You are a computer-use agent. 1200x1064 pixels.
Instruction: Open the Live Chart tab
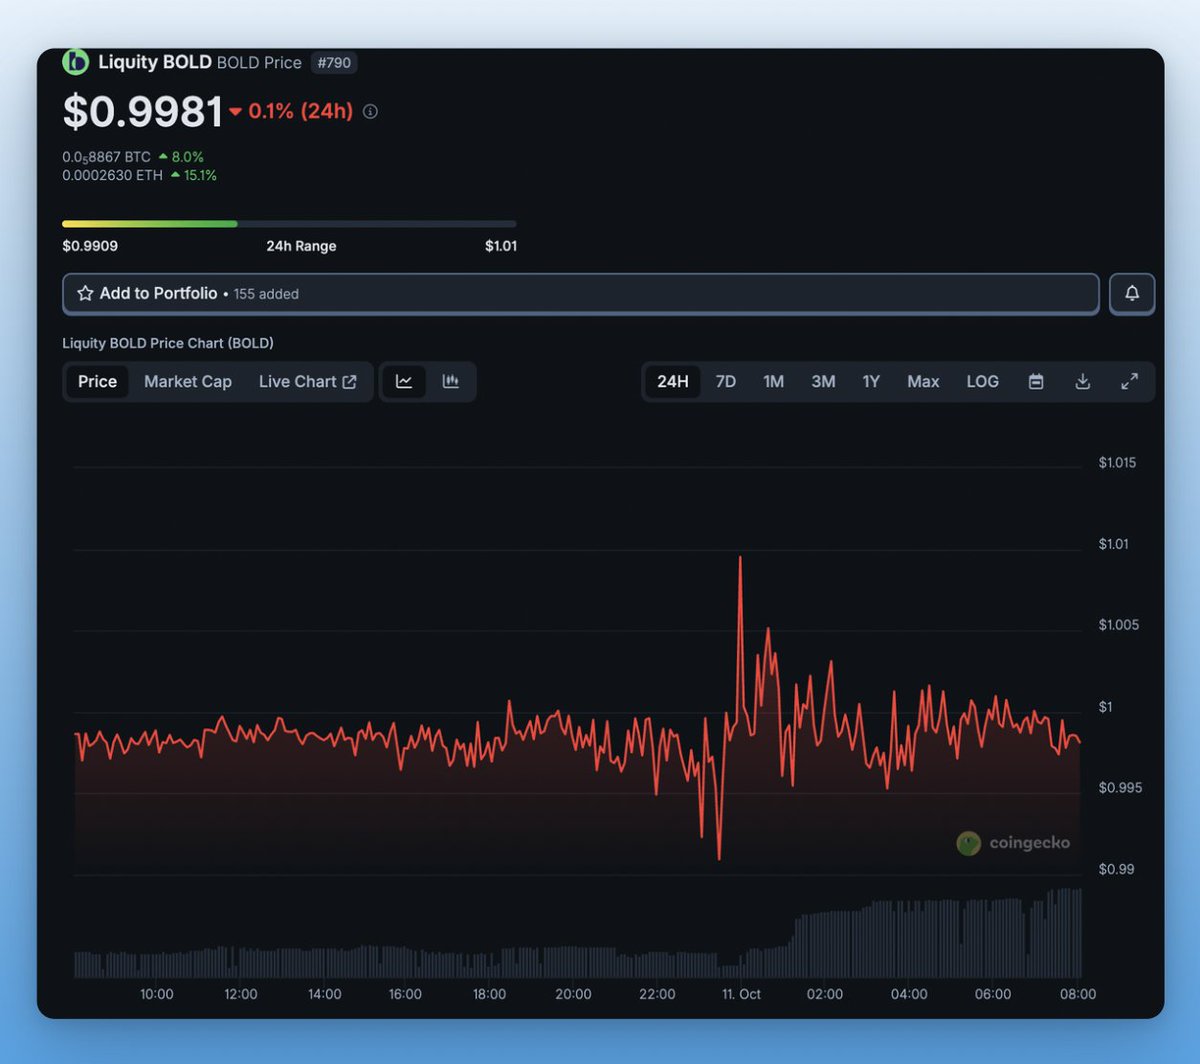(307, 381)
